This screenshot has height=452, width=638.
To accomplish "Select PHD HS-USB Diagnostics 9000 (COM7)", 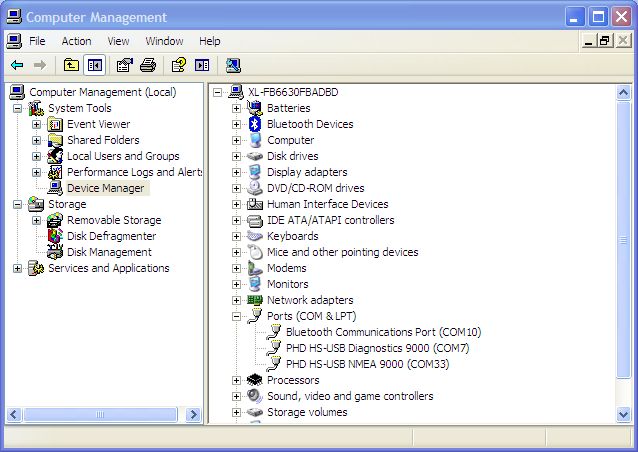I will point(376,348).
